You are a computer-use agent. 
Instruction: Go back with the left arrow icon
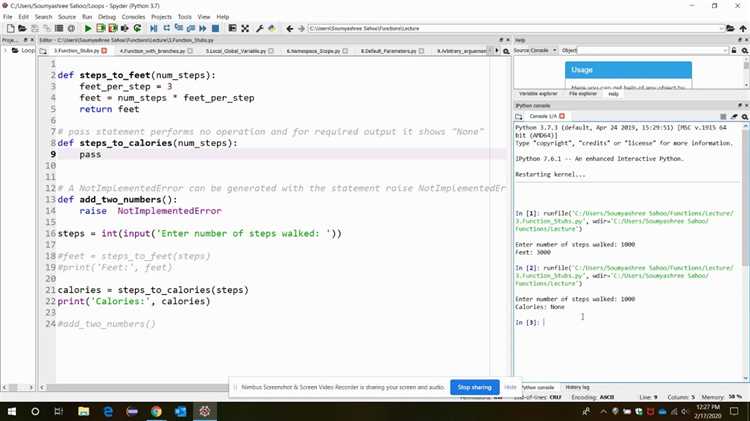pyautogui.click(x=289, y=29)
